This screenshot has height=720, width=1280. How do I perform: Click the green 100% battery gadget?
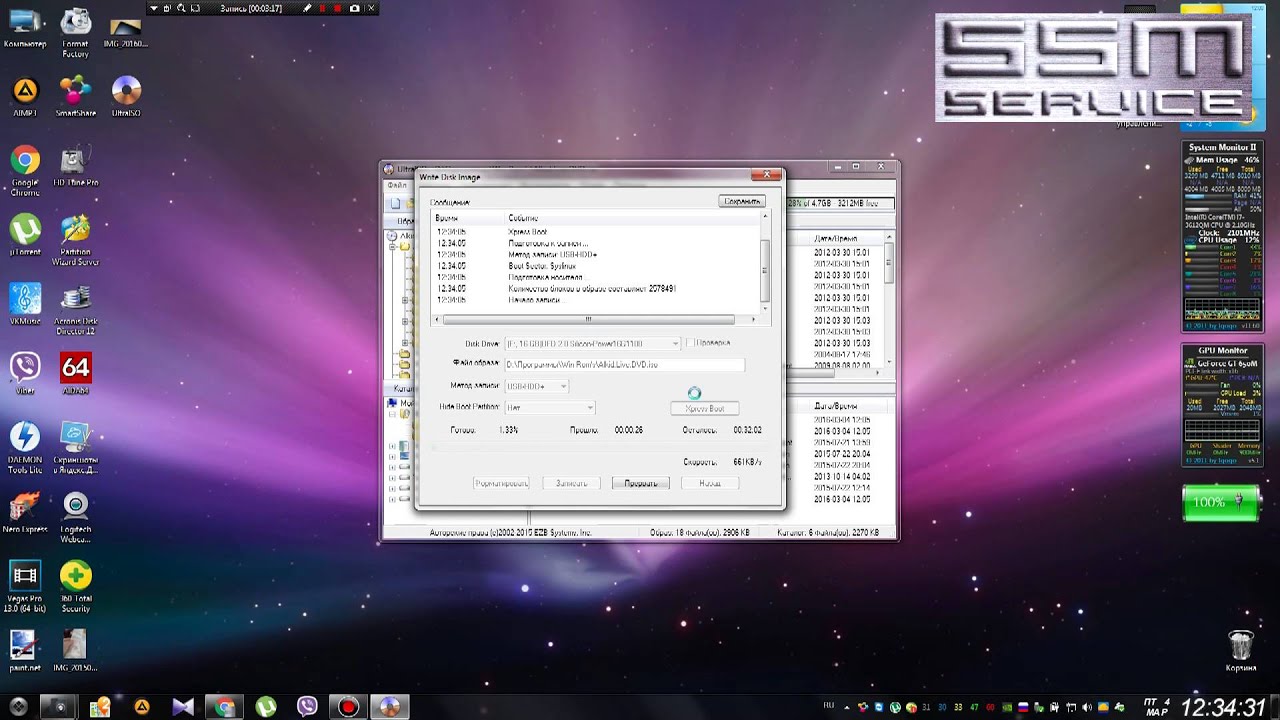1221,502
